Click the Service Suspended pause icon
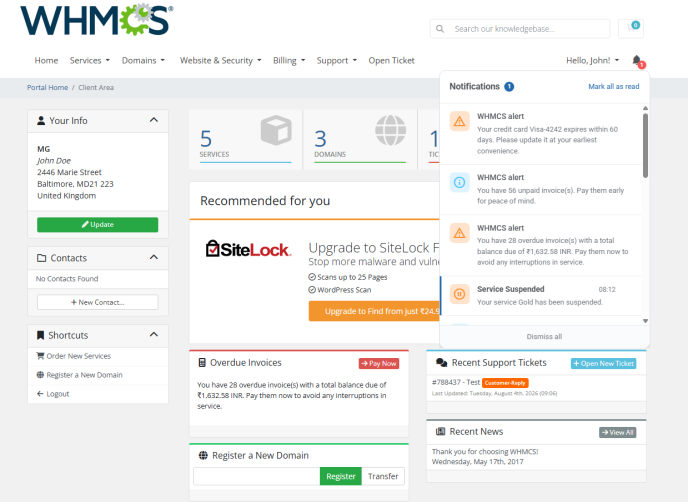 [x=459, y=294]
